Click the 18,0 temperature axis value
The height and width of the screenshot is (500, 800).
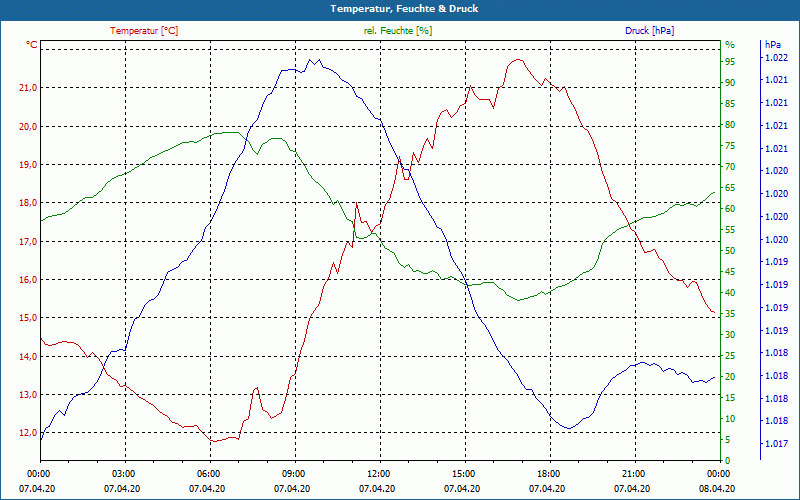click(x=29, y=203)
